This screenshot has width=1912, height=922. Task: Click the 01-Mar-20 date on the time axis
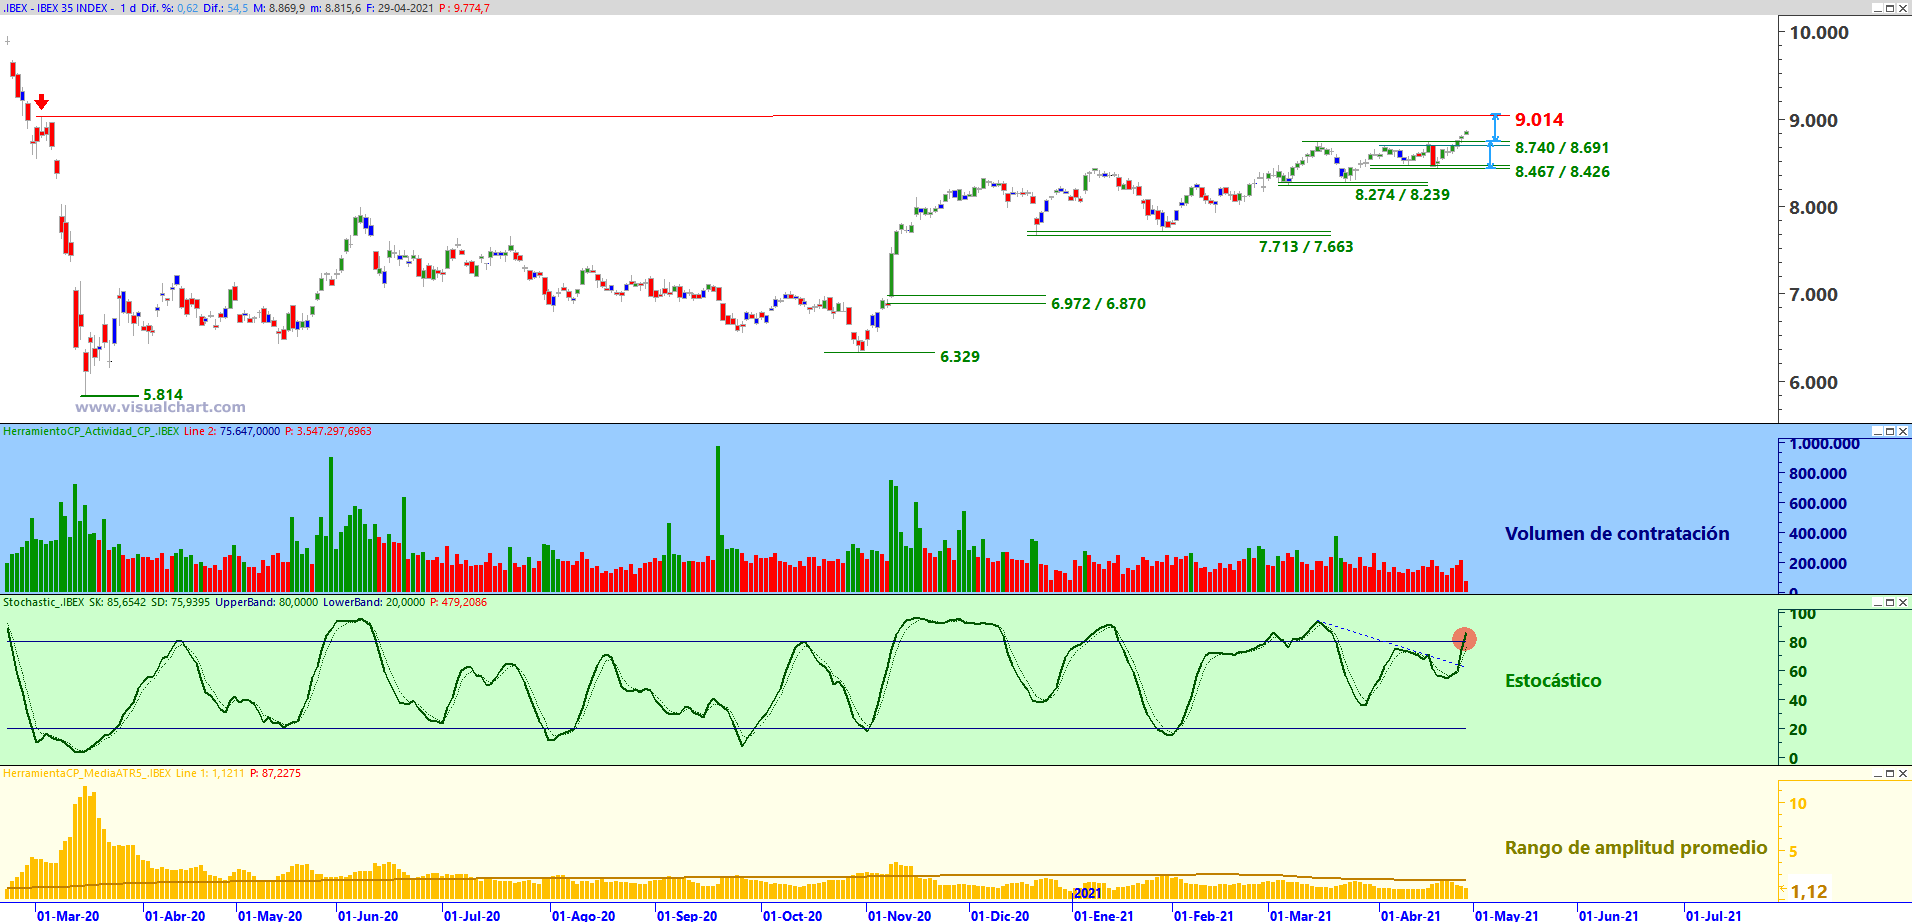tap(68, 916)
